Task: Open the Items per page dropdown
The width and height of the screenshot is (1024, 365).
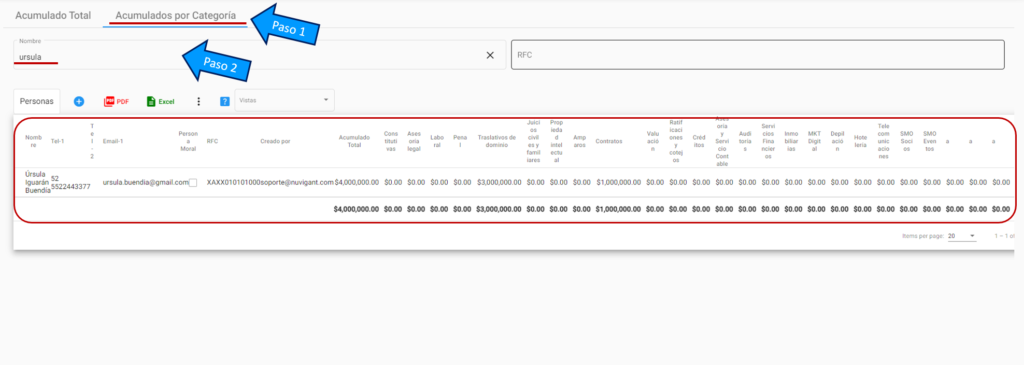Action: (962, 236)
